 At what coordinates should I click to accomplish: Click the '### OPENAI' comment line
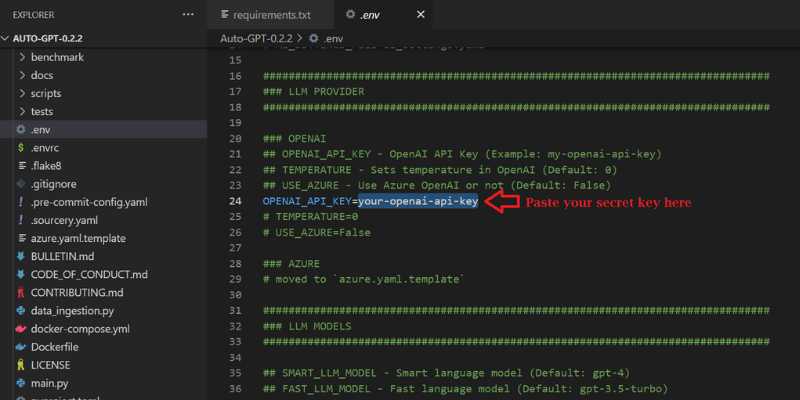click(294, 139)
